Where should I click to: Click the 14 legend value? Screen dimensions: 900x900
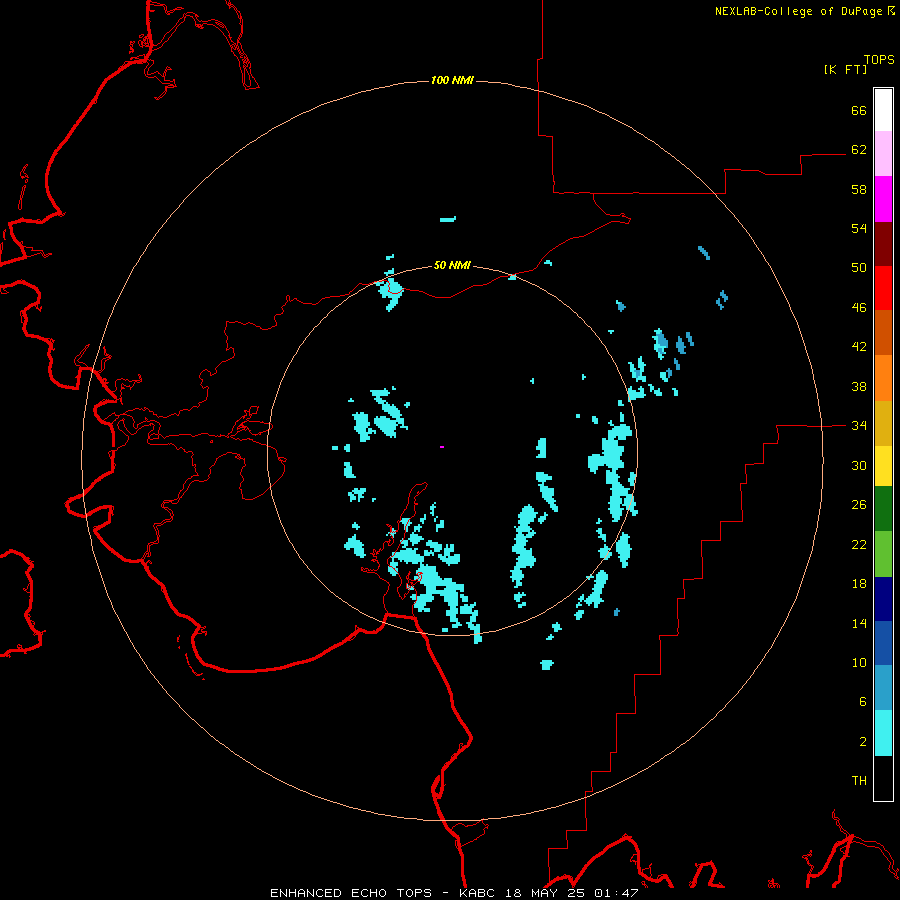pyautogui.click(x=859, y=623)
